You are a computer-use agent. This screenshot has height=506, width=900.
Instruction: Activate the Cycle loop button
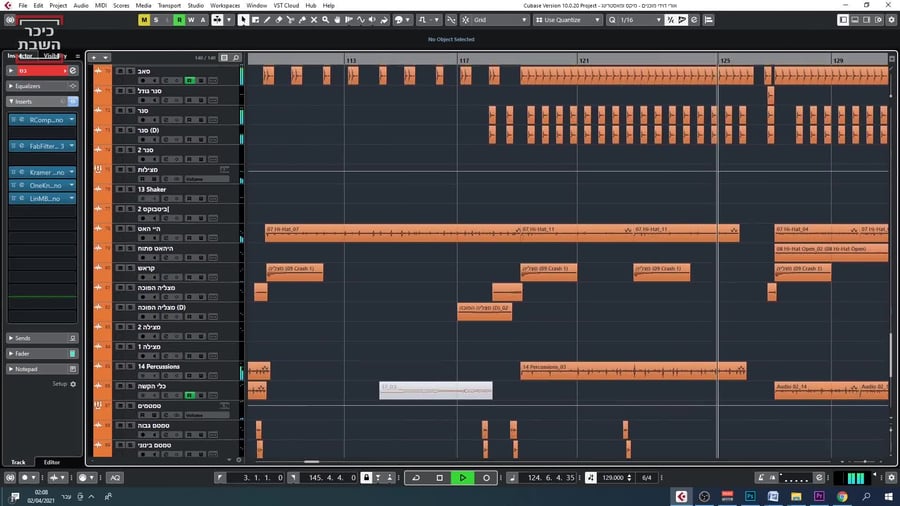coord(415,478)
